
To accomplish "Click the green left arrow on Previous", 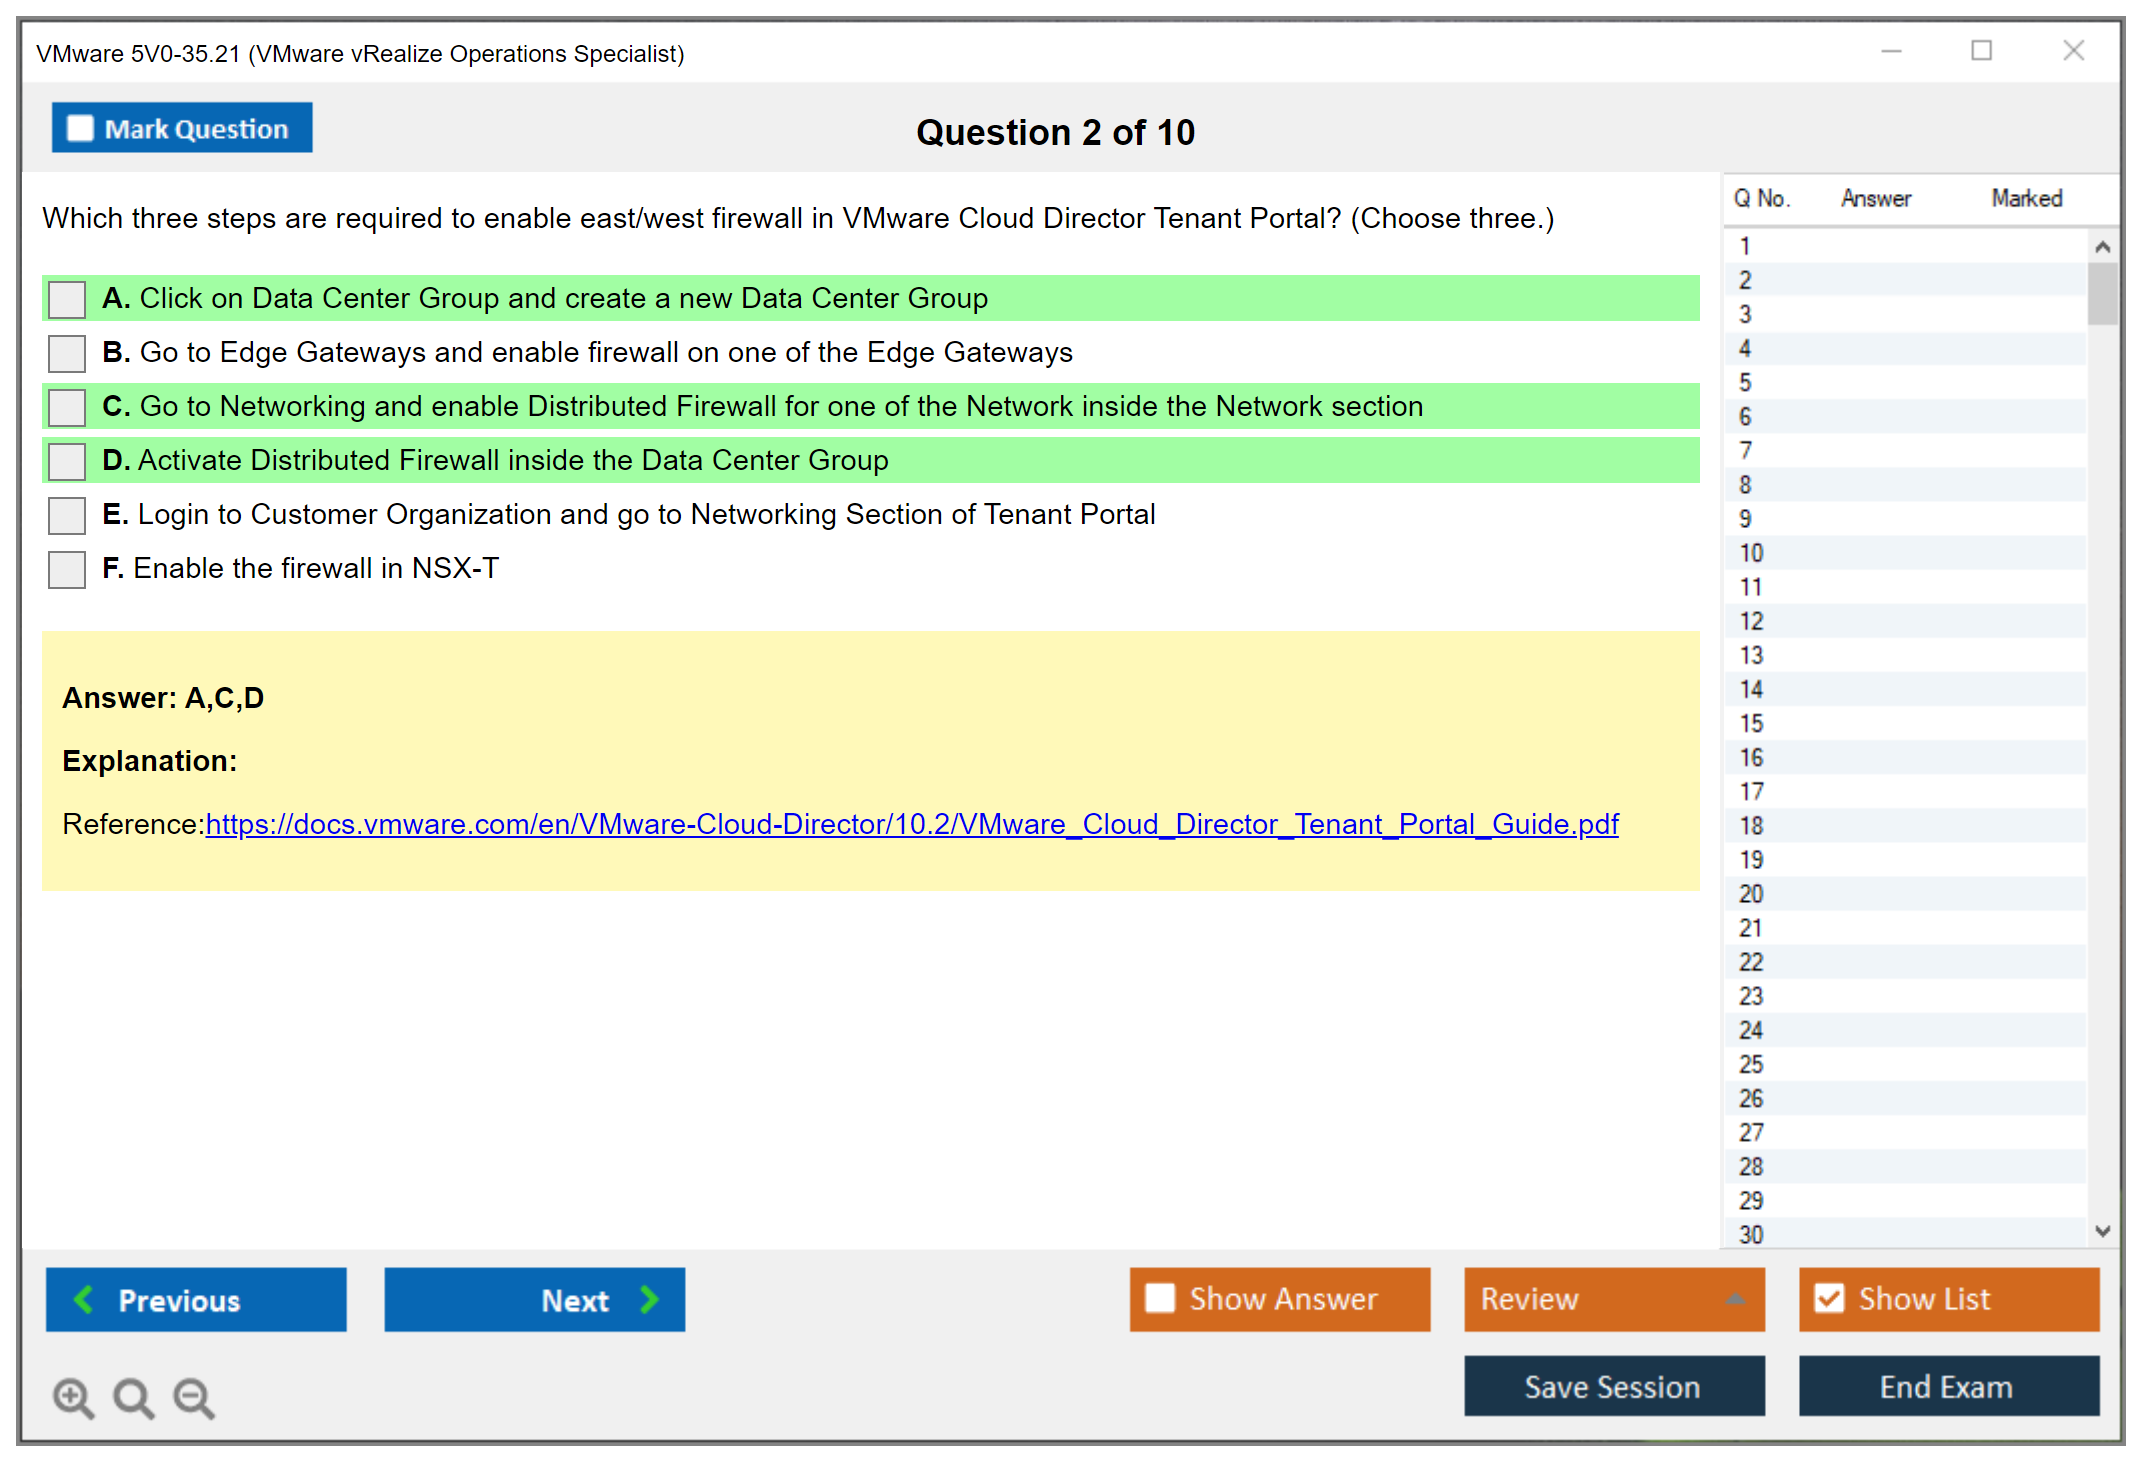I will 84,1299.
